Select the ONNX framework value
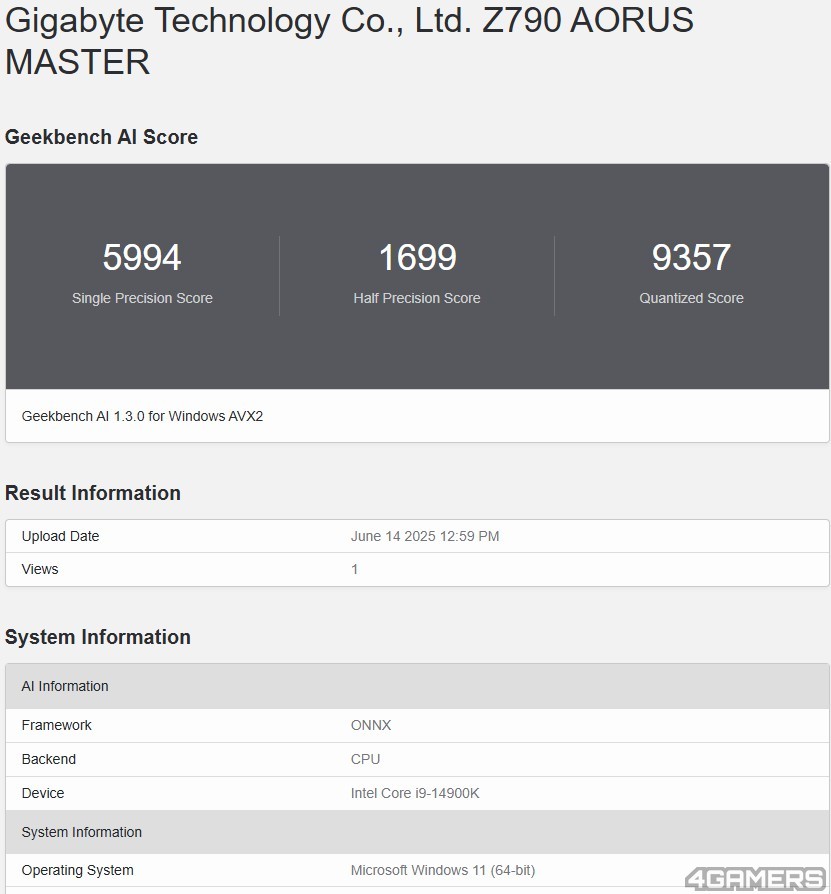 (x=371, y=725)
